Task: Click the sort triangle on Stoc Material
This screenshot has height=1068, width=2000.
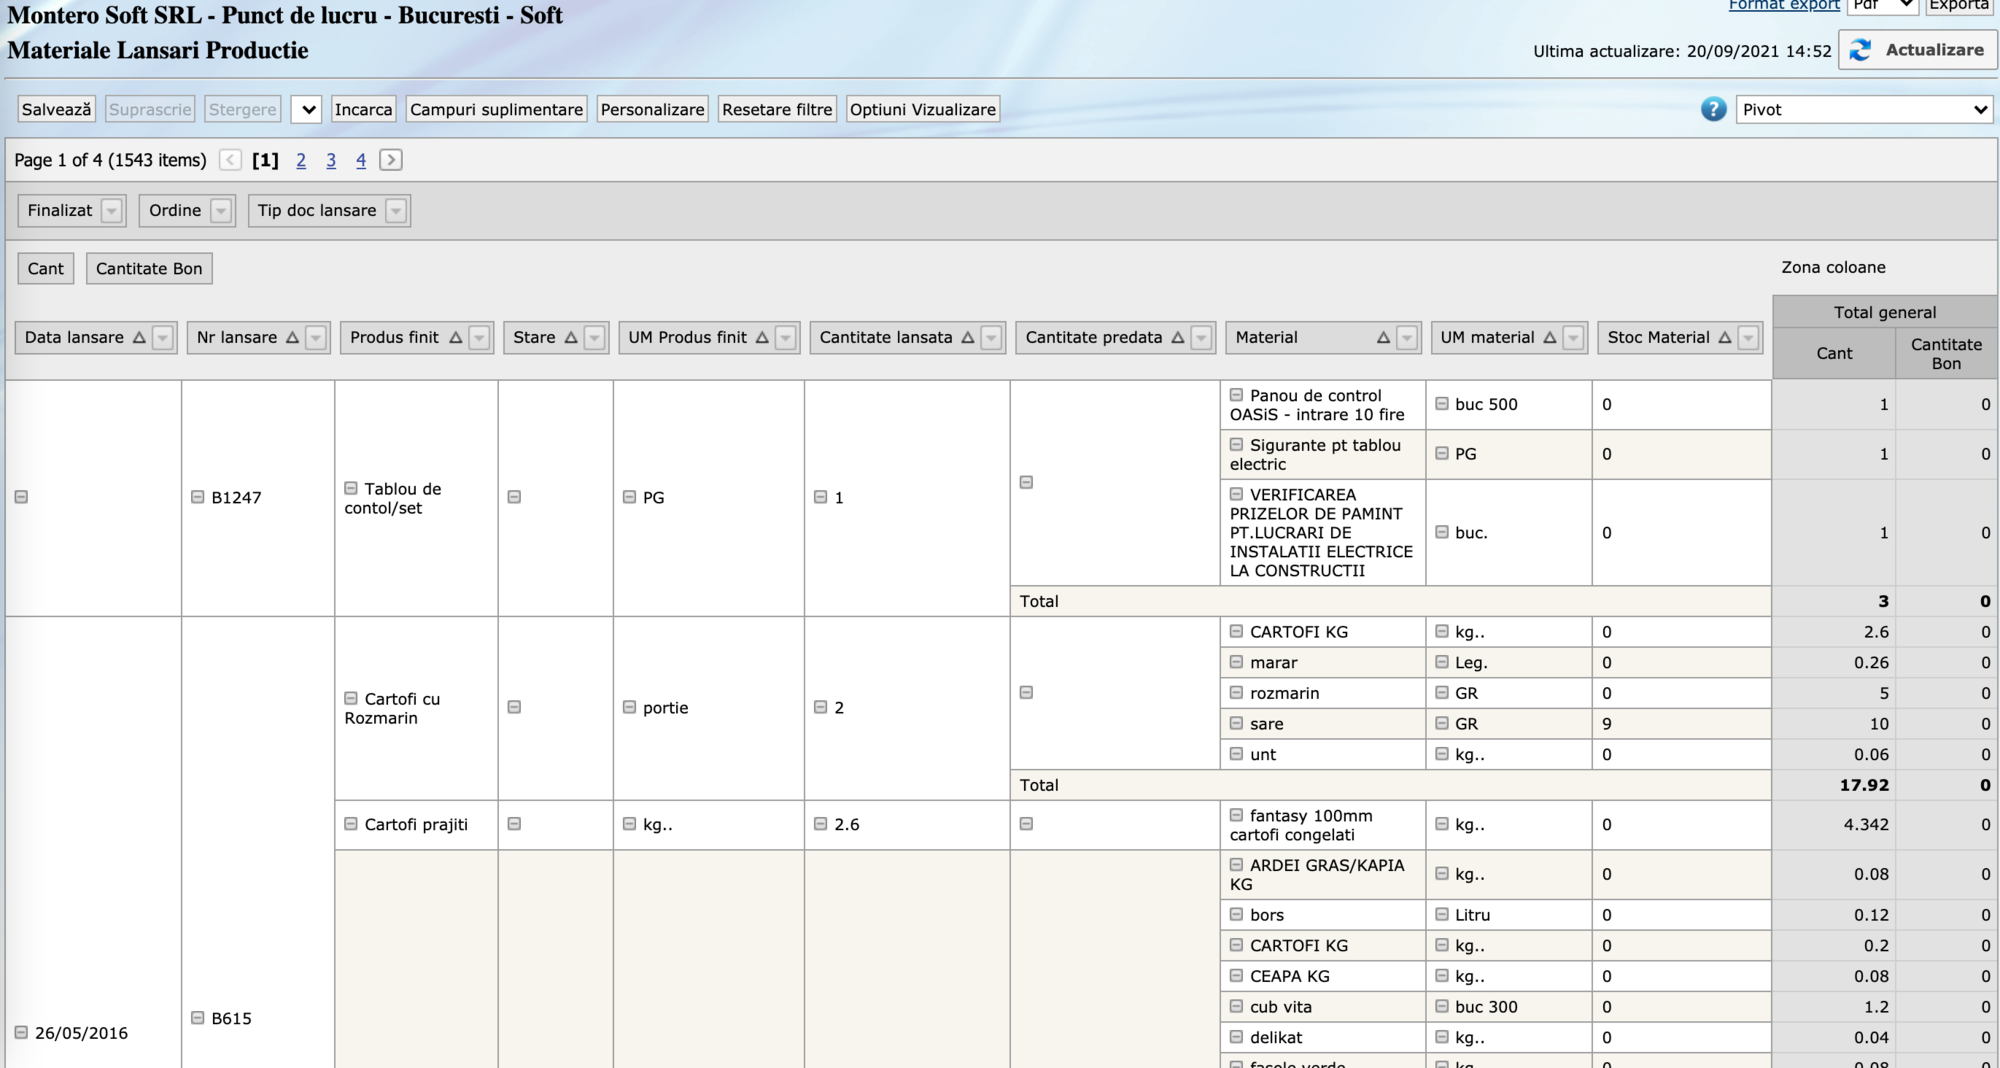Action: tap(1725, 338)
